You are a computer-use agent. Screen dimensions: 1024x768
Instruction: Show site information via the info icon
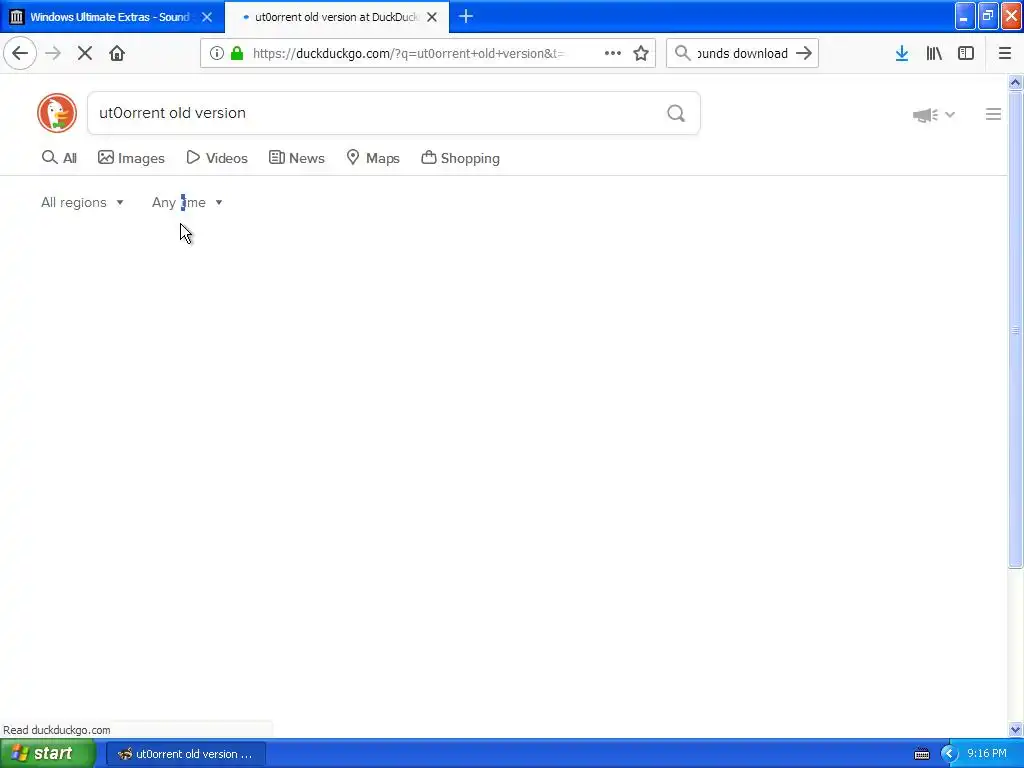click(x=217, y=54)
